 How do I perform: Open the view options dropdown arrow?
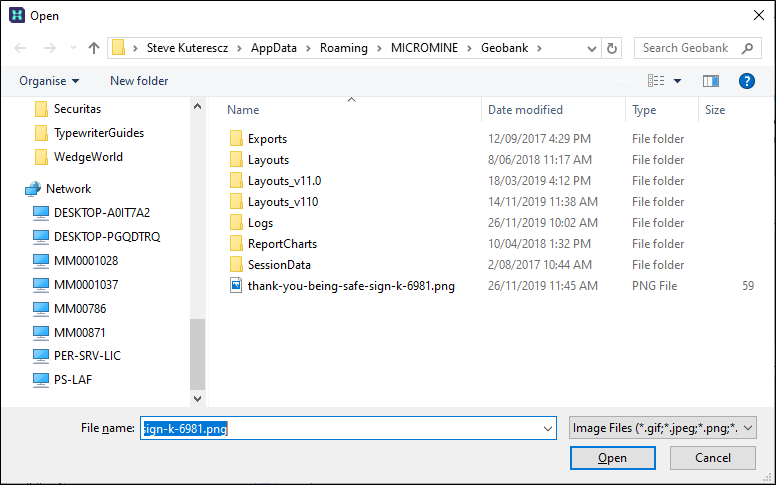pyautogui.click(x=678, y=81)
